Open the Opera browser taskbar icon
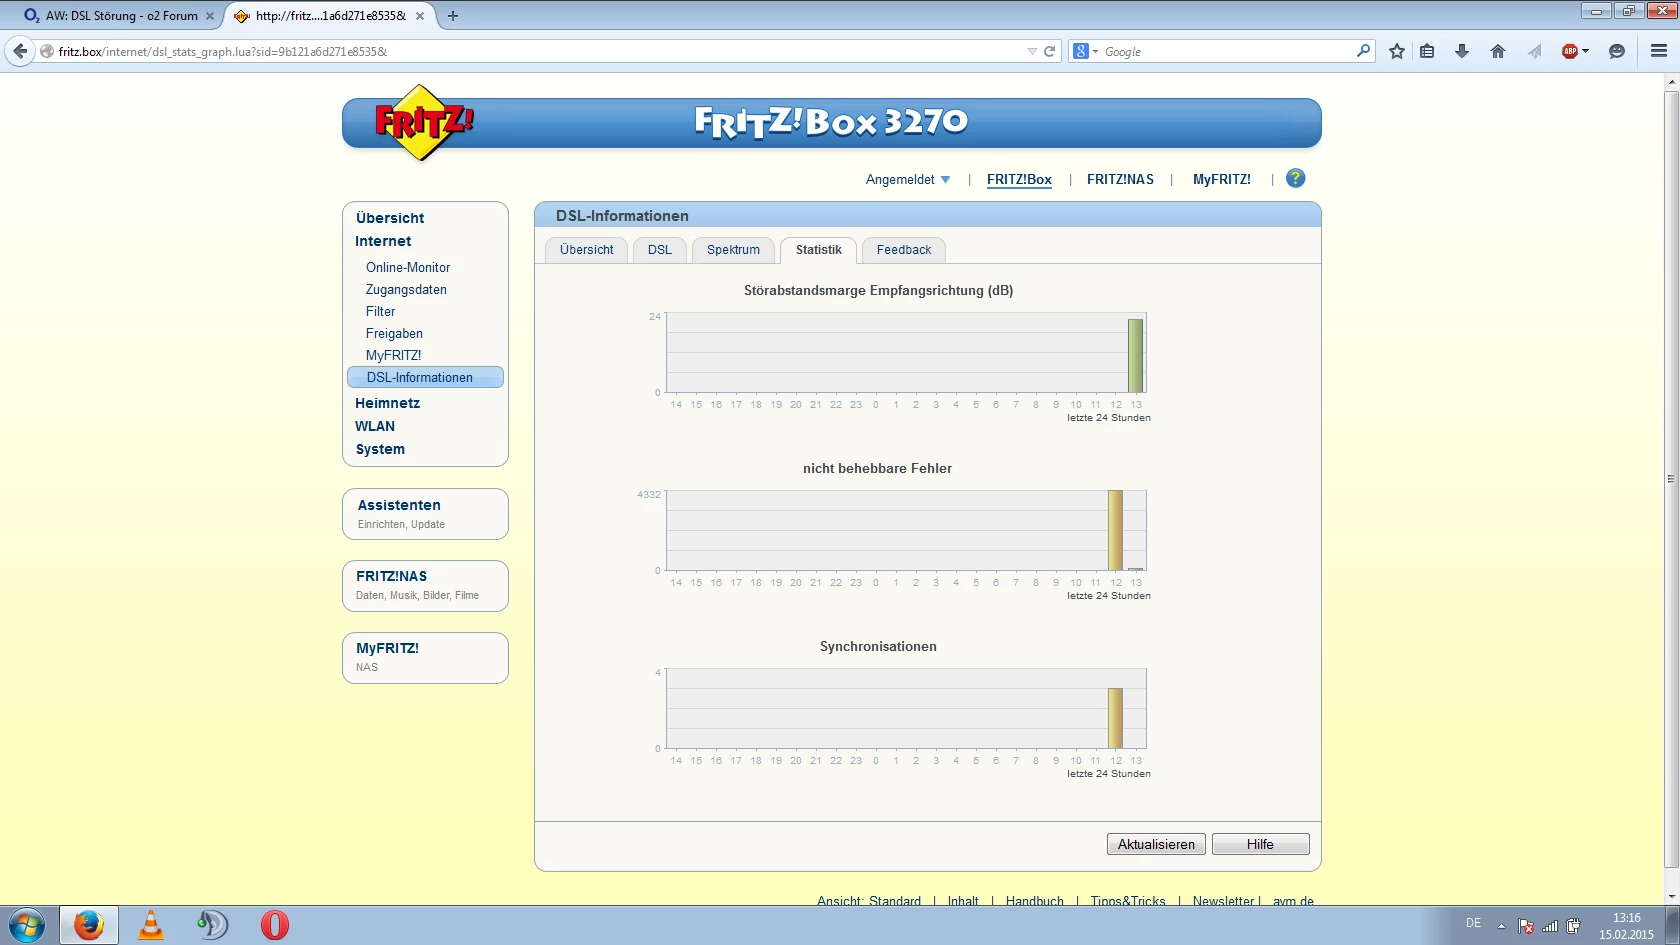The width and height of the screenshot is (1680, 945). coord(275,925)
